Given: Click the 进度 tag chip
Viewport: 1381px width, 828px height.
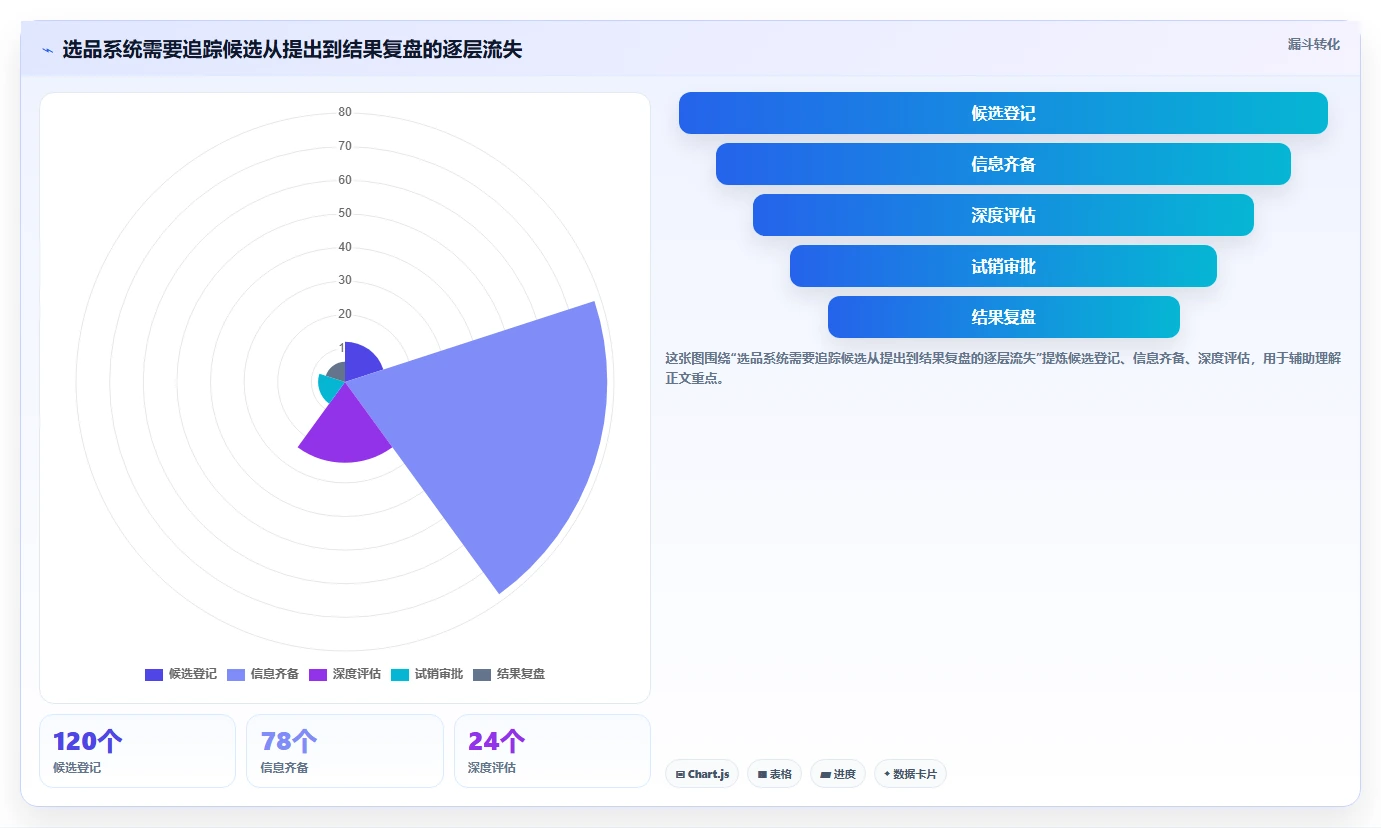Looking at the screenshot, I should tap(838, 774).
